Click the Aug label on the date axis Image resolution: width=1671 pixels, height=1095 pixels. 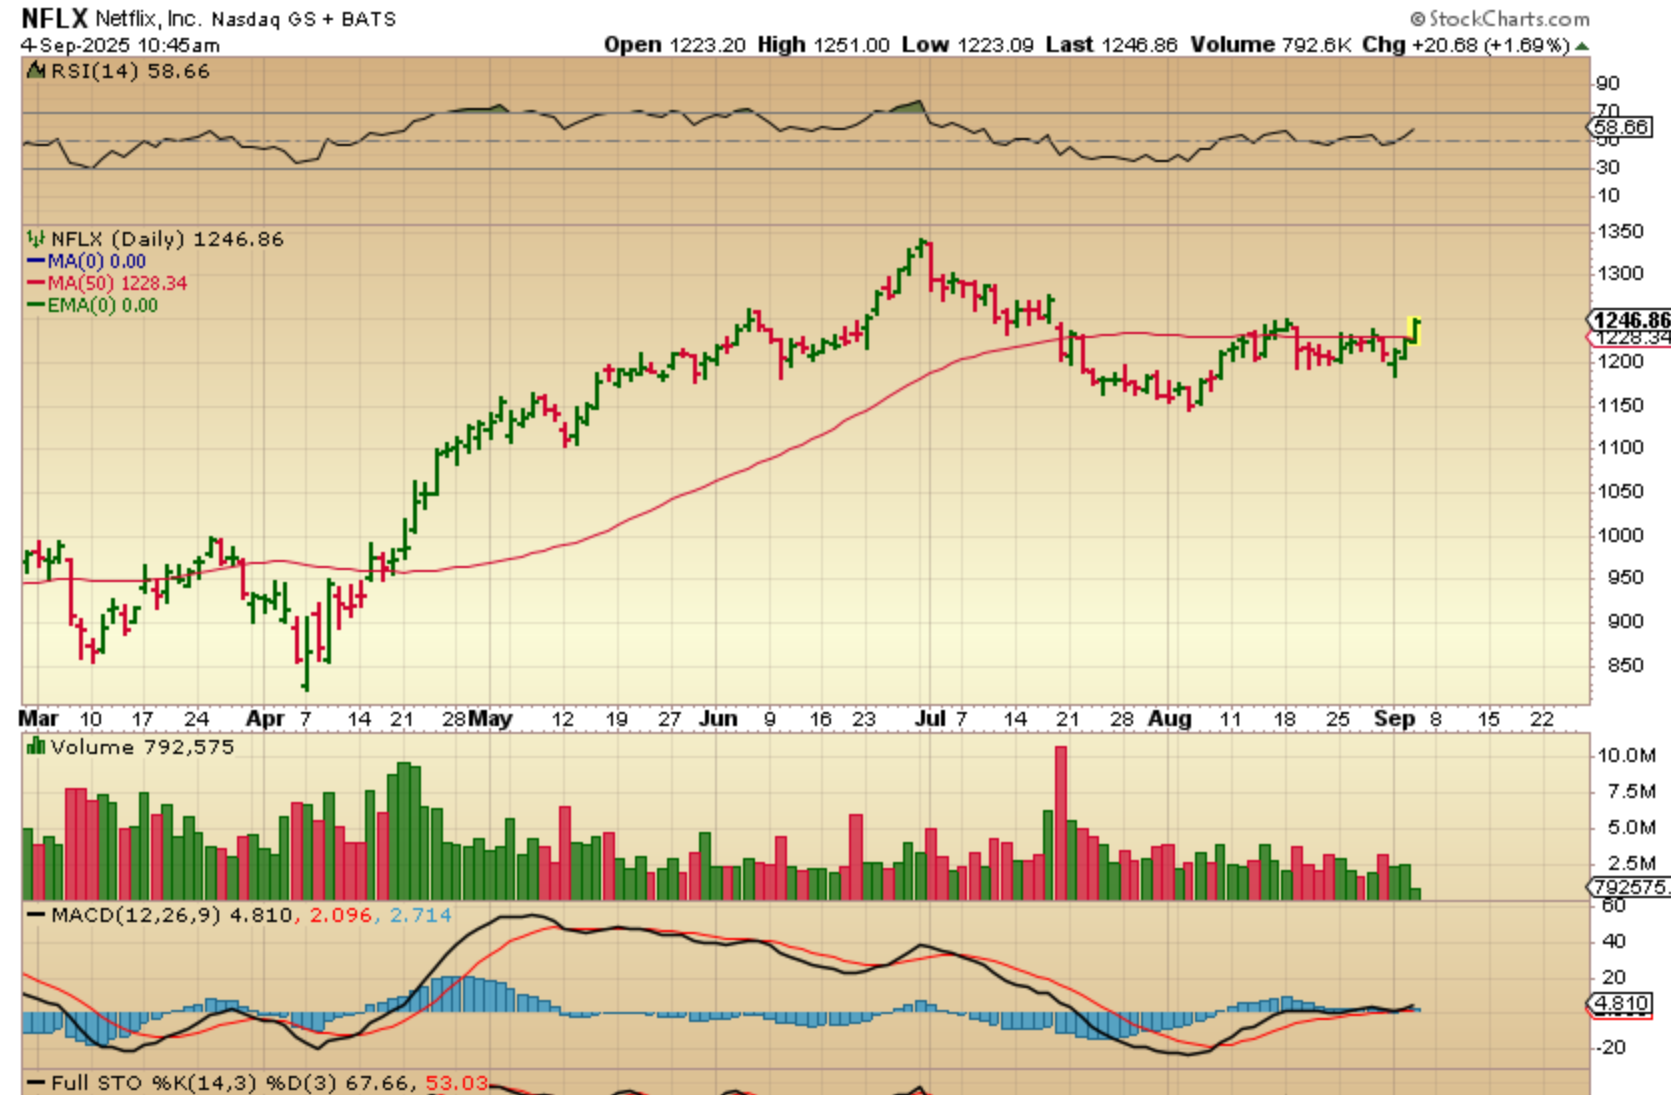click(1169, 719)
